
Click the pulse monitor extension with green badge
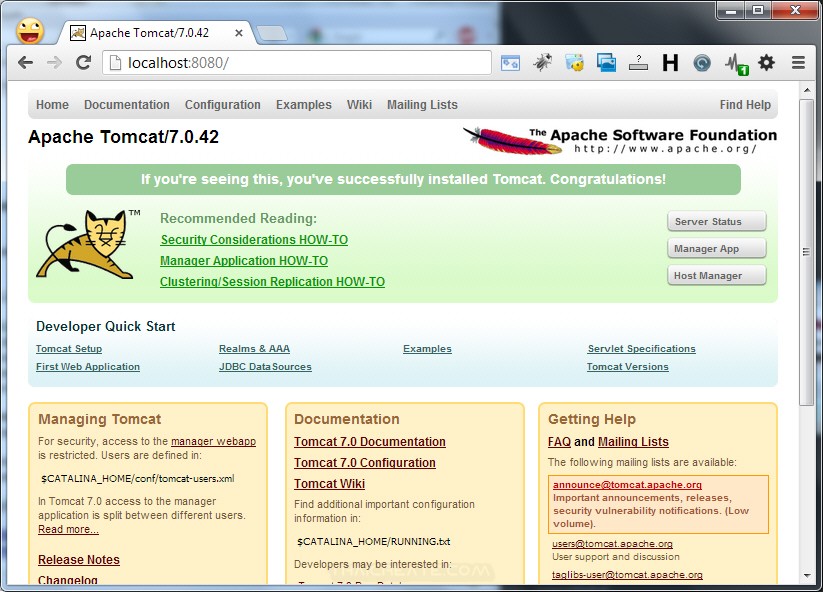[736, 65]
